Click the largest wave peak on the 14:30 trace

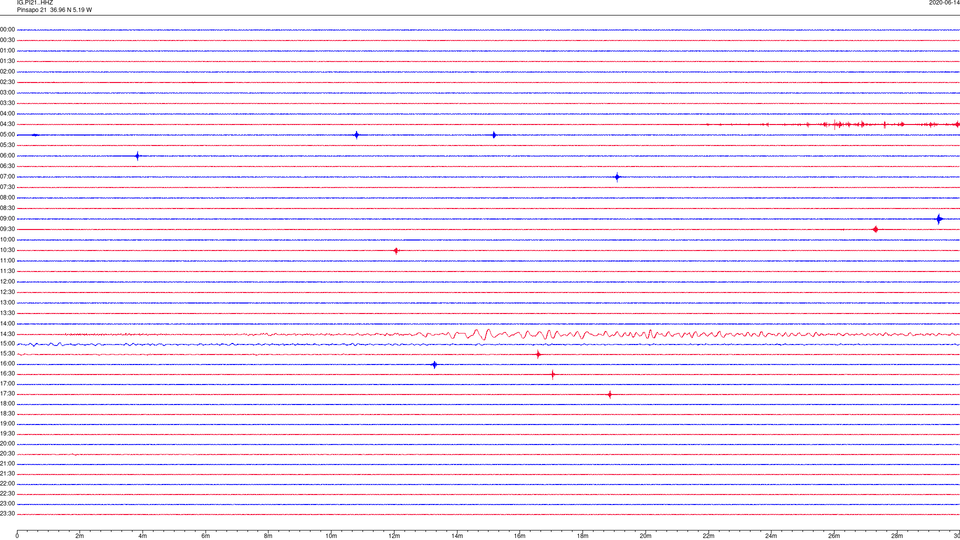point(487,334)
